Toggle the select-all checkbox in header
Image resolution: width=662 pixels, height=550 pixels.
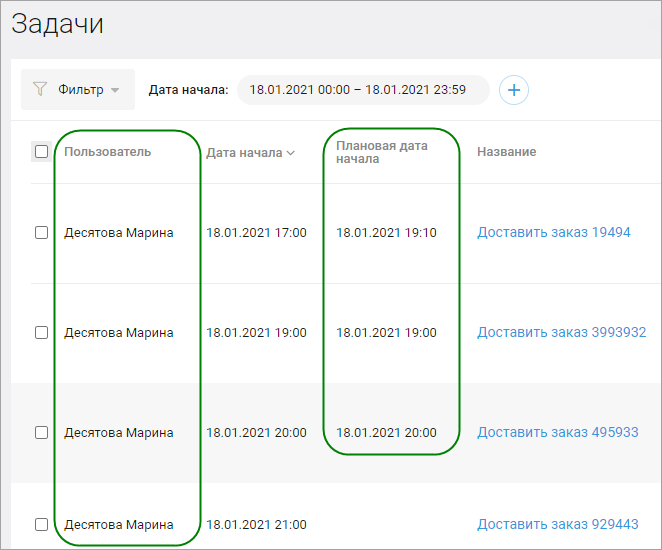coord(41,152)
